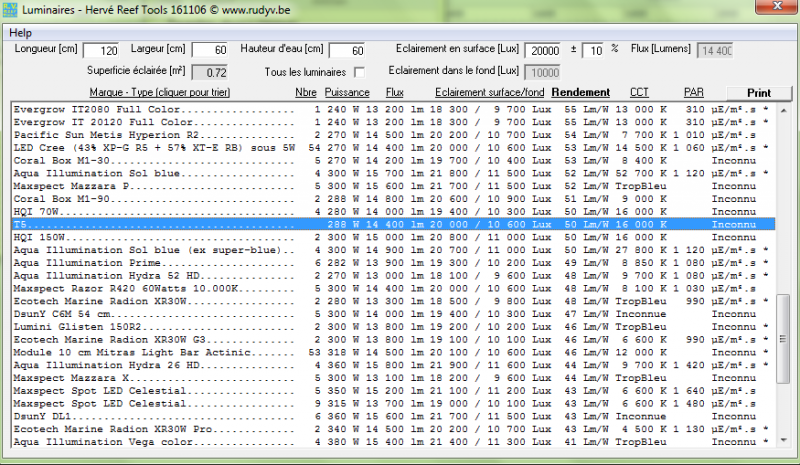Toggle the Tous les luminaires checkbox
Screen dimensions: 800x465
[x=359, y=72]
